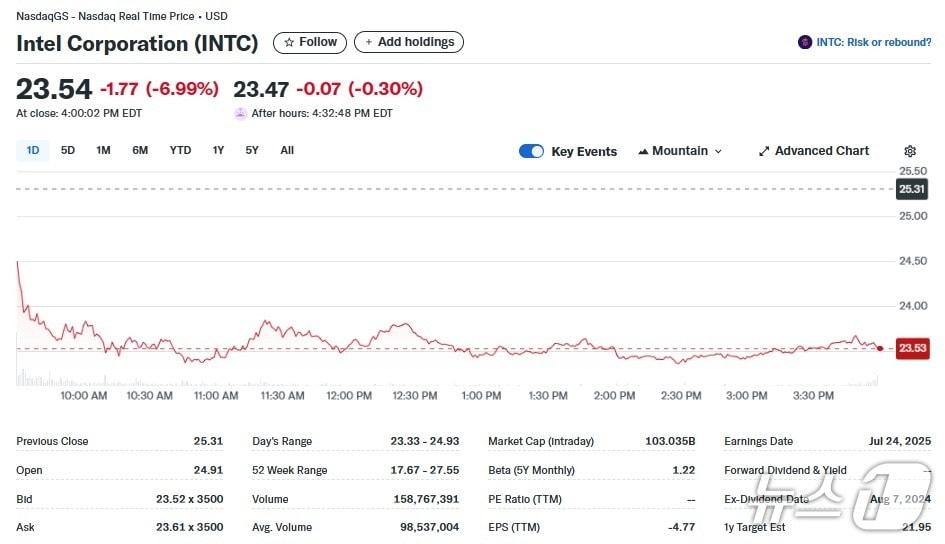Switch chart to YTD range
Image resolution: width=945 pixels, height=544 pixels.
180,150
